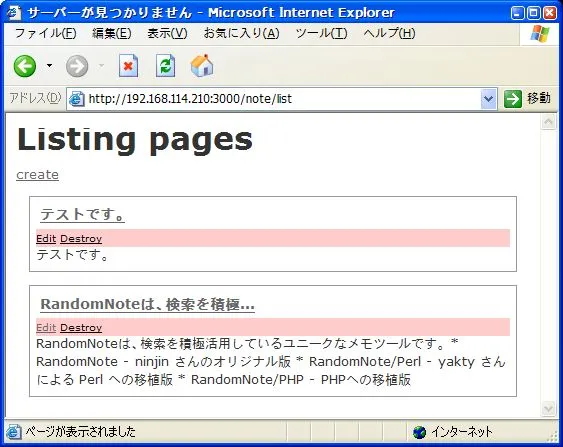Click the Home icon in toolbar
The height and width of the screenshot is (447, 563).
(202, 66)
